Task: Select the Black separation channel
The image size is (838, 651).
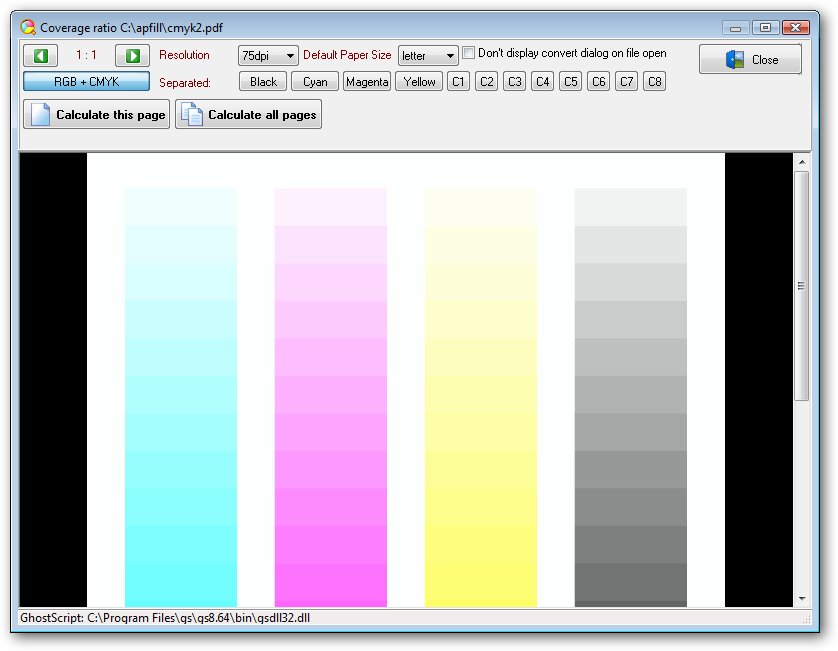Action: (x=262, y=81)
